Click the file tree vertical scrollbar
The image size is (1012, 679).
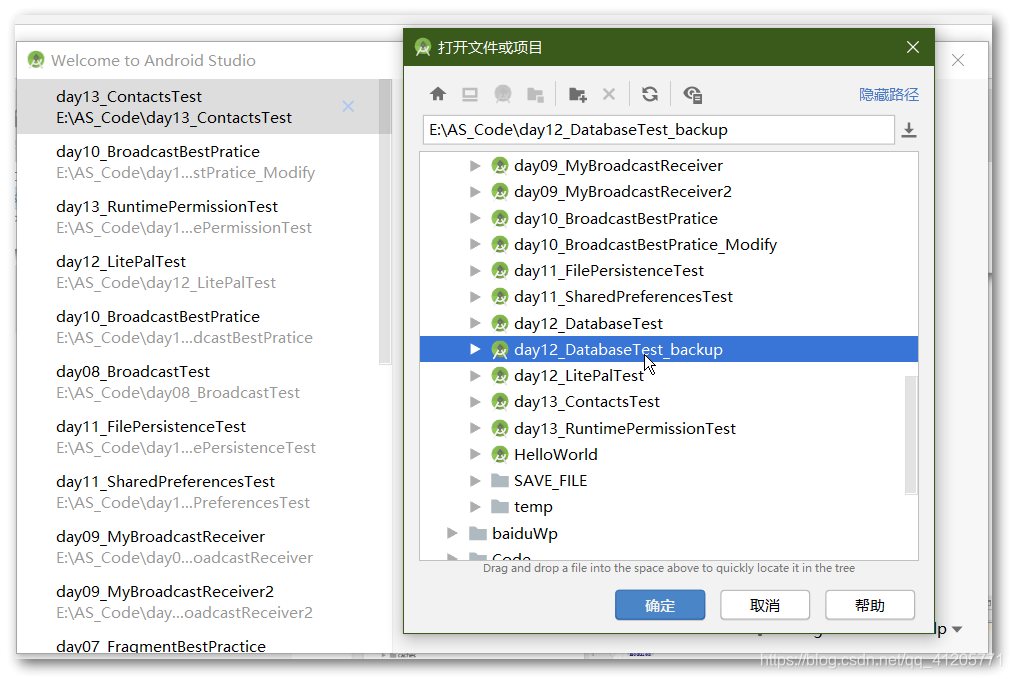[911, 435]
